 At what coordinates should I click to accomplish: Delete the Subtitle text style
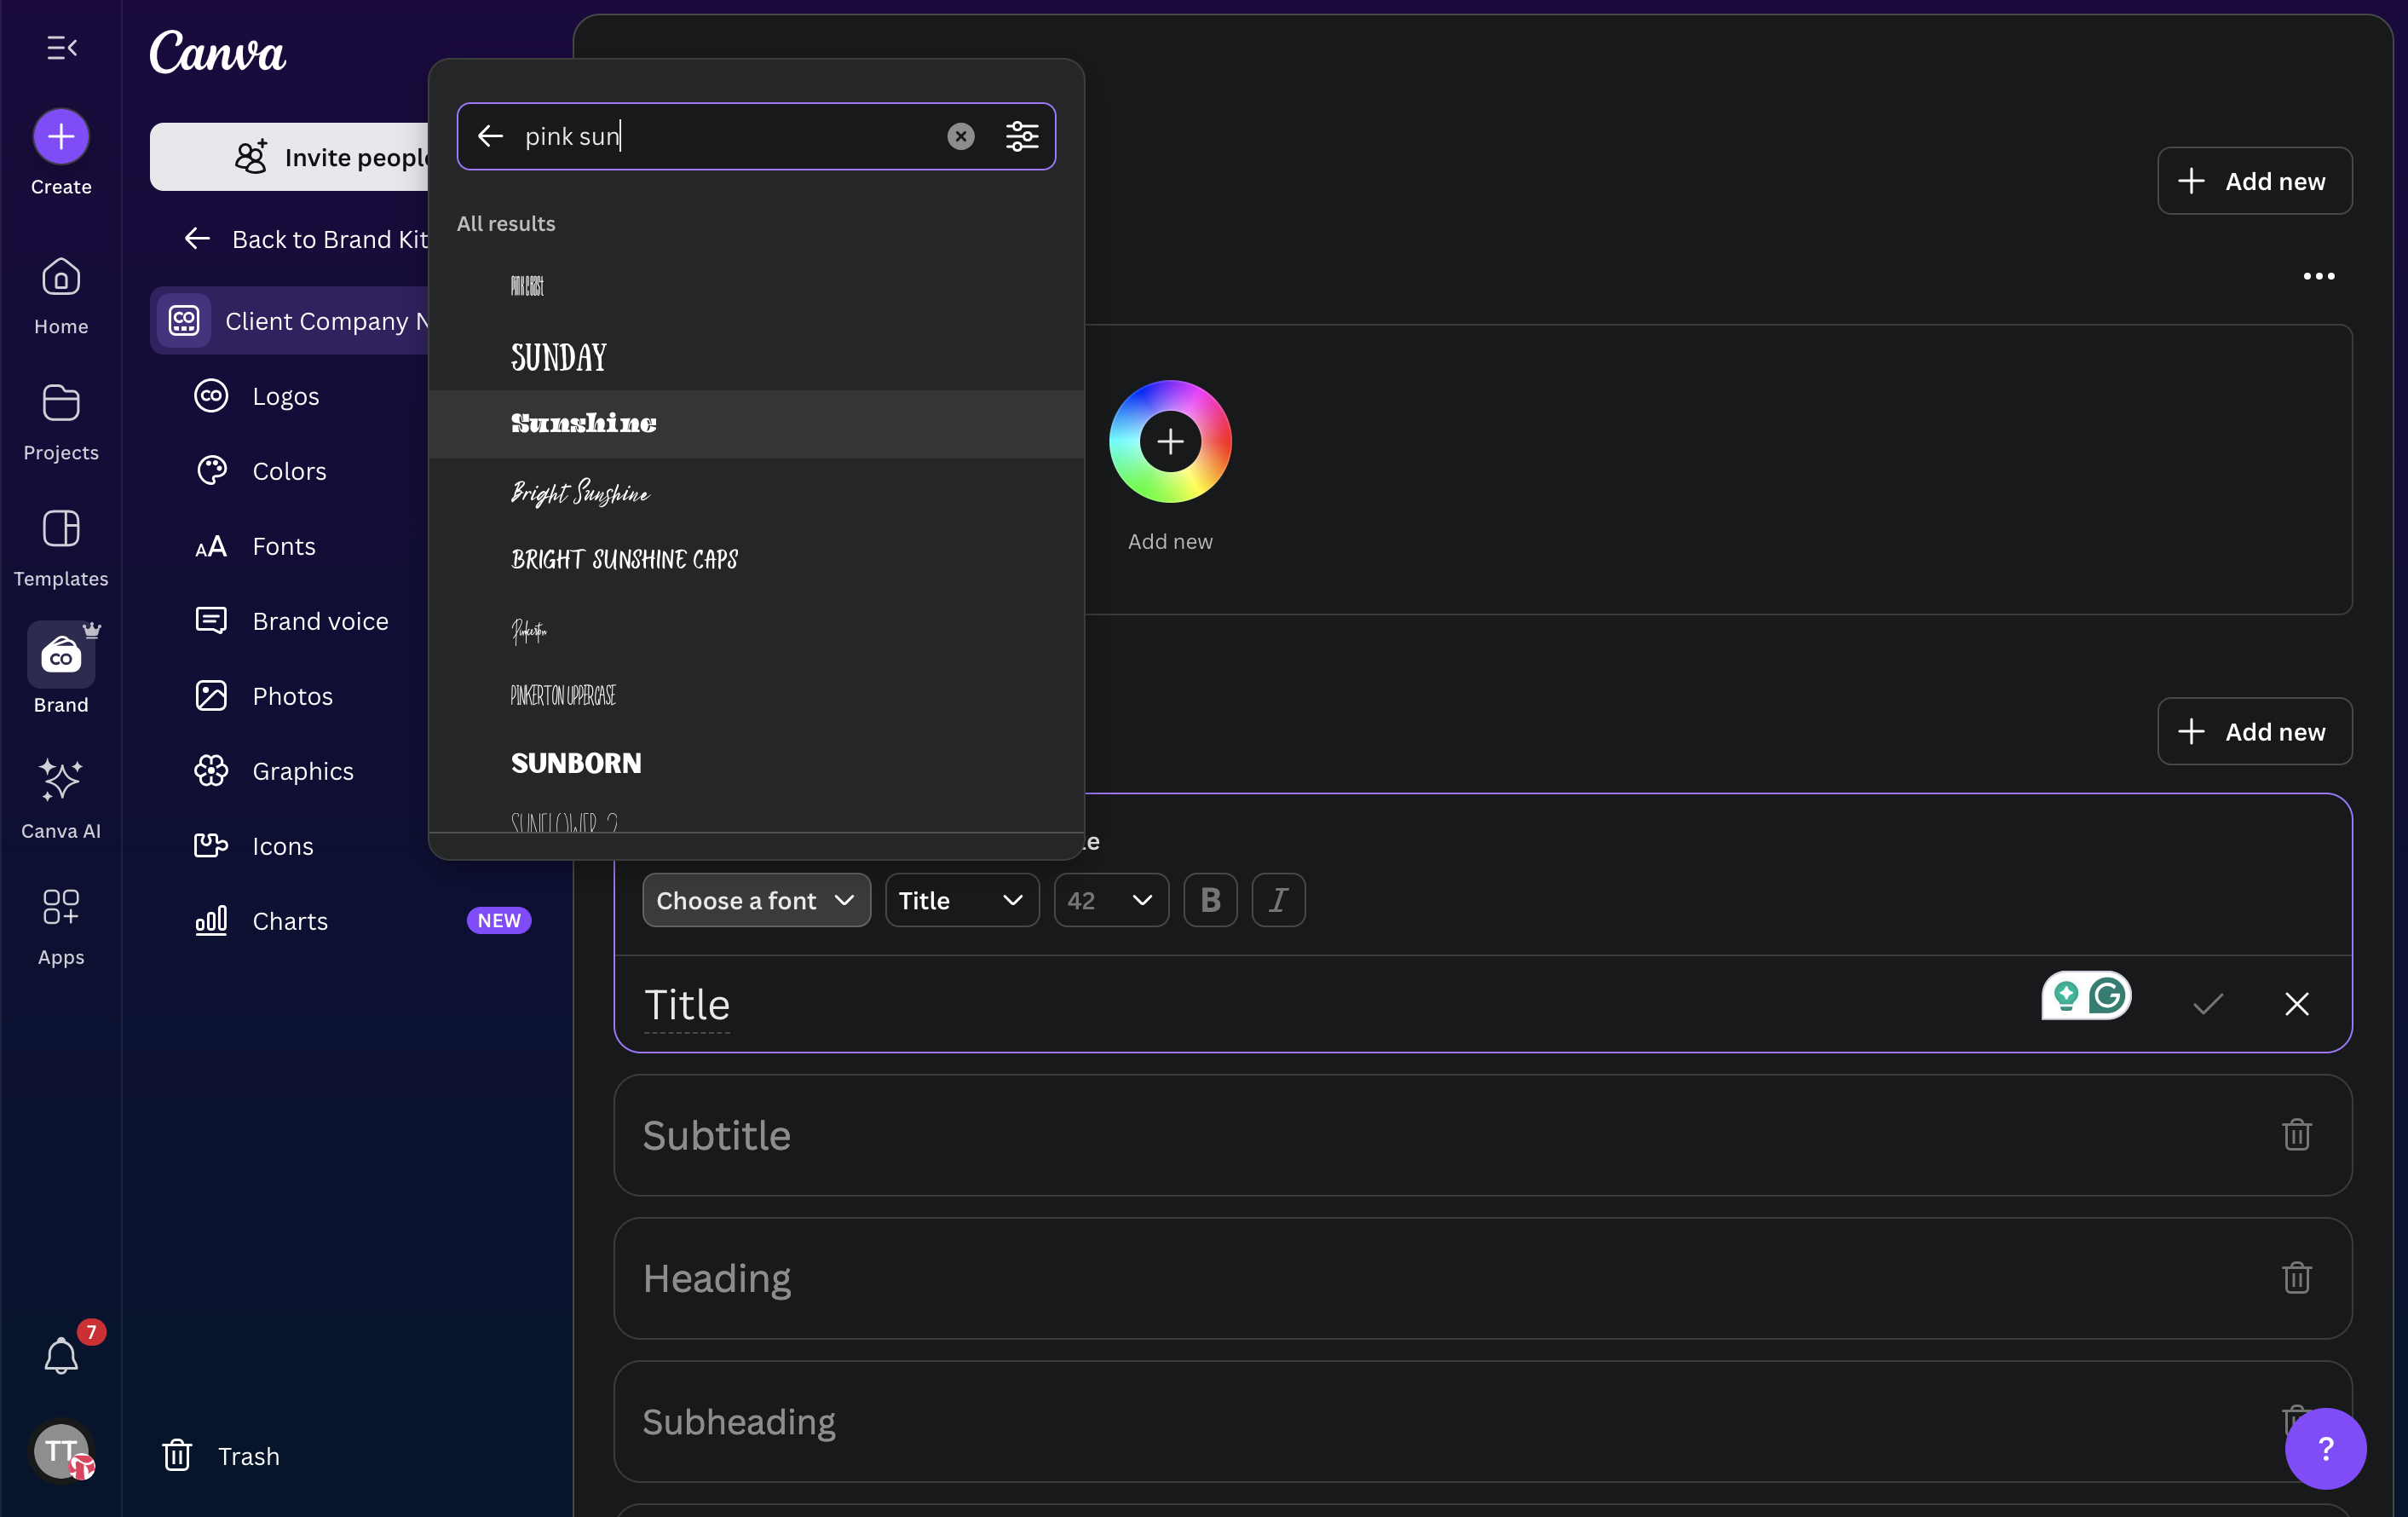tap(2297, 1134)
